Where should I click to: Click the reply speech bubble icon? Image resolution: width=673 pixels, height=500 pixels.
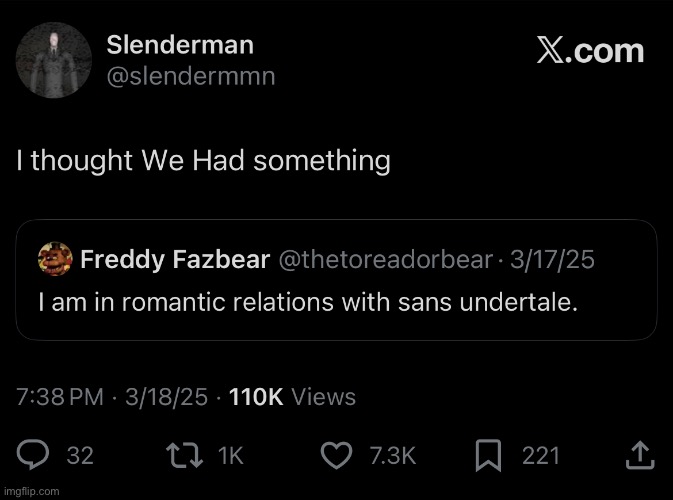(x=34, y=456)
